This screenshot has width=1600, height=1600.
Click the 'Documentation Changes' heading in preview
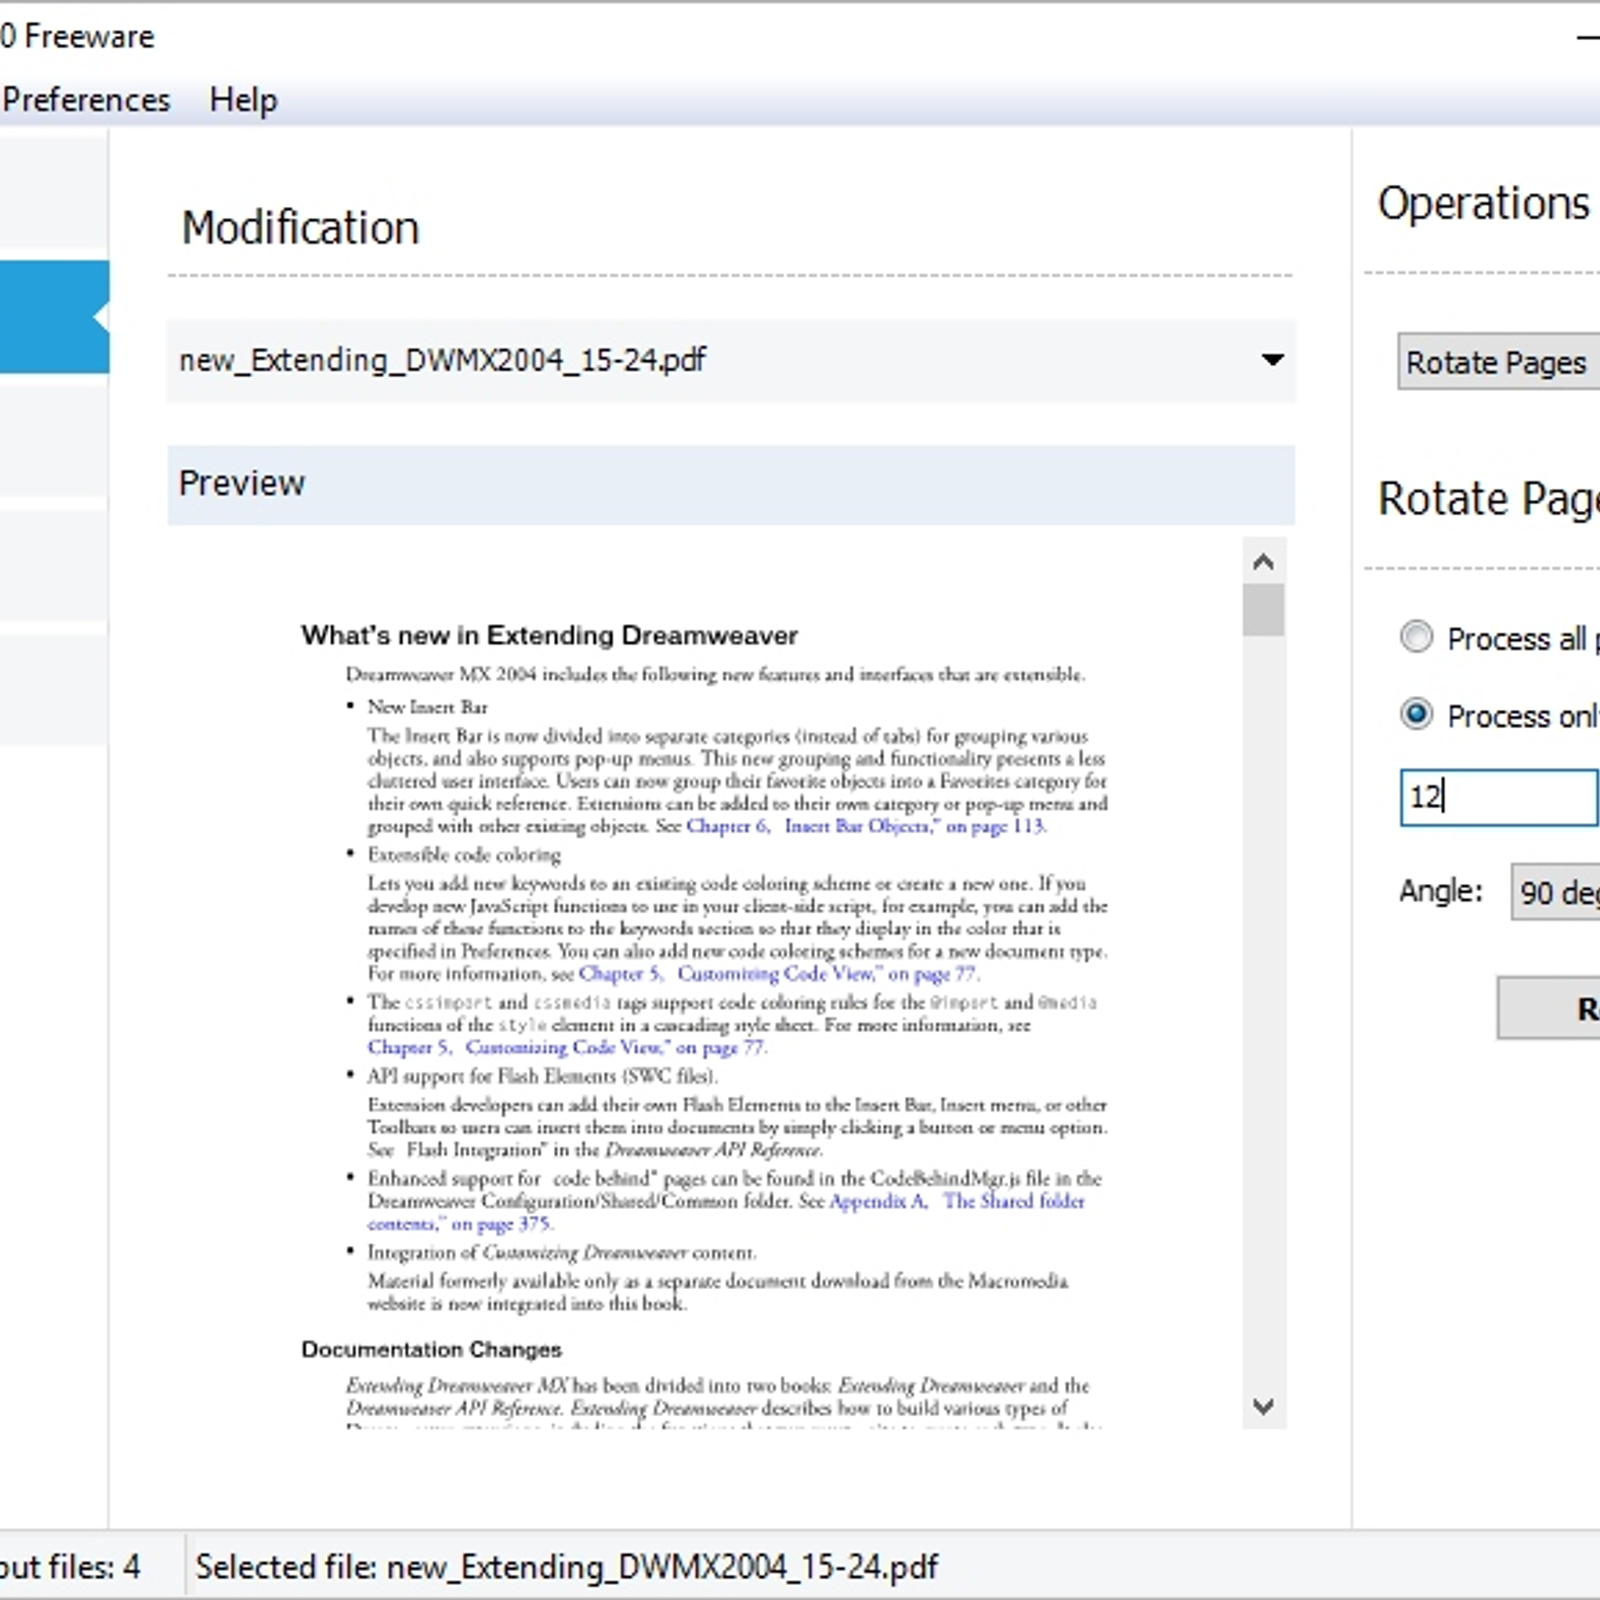tap(431, 1350)
